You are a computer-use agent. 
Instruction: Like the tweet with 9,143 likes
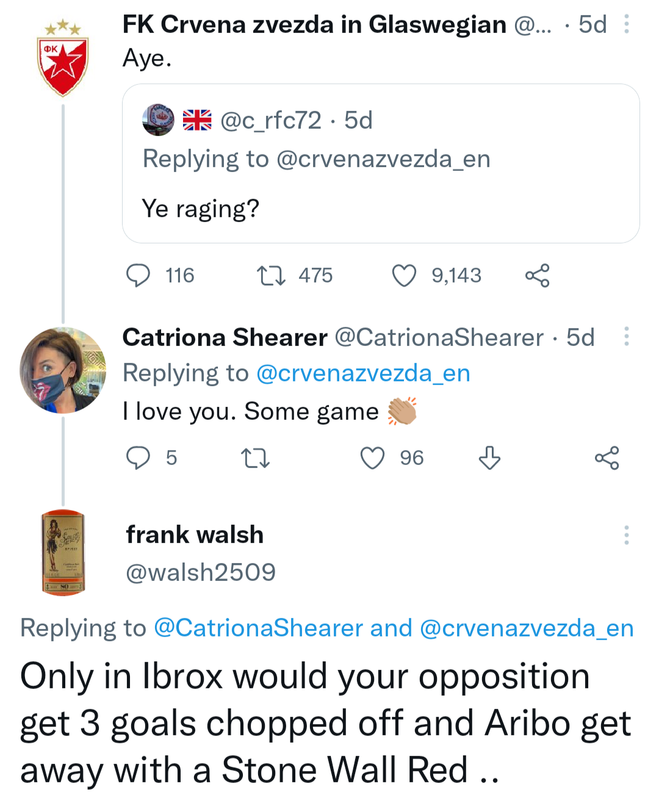[404, 275]
